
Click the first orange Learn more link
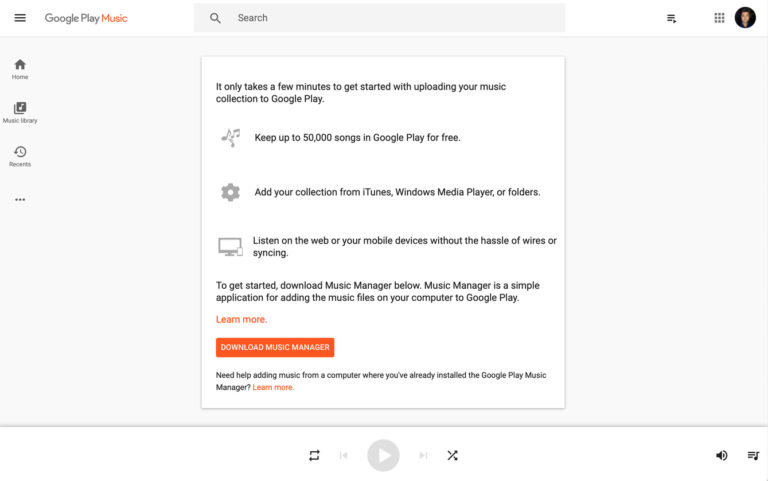pos(241,319)
